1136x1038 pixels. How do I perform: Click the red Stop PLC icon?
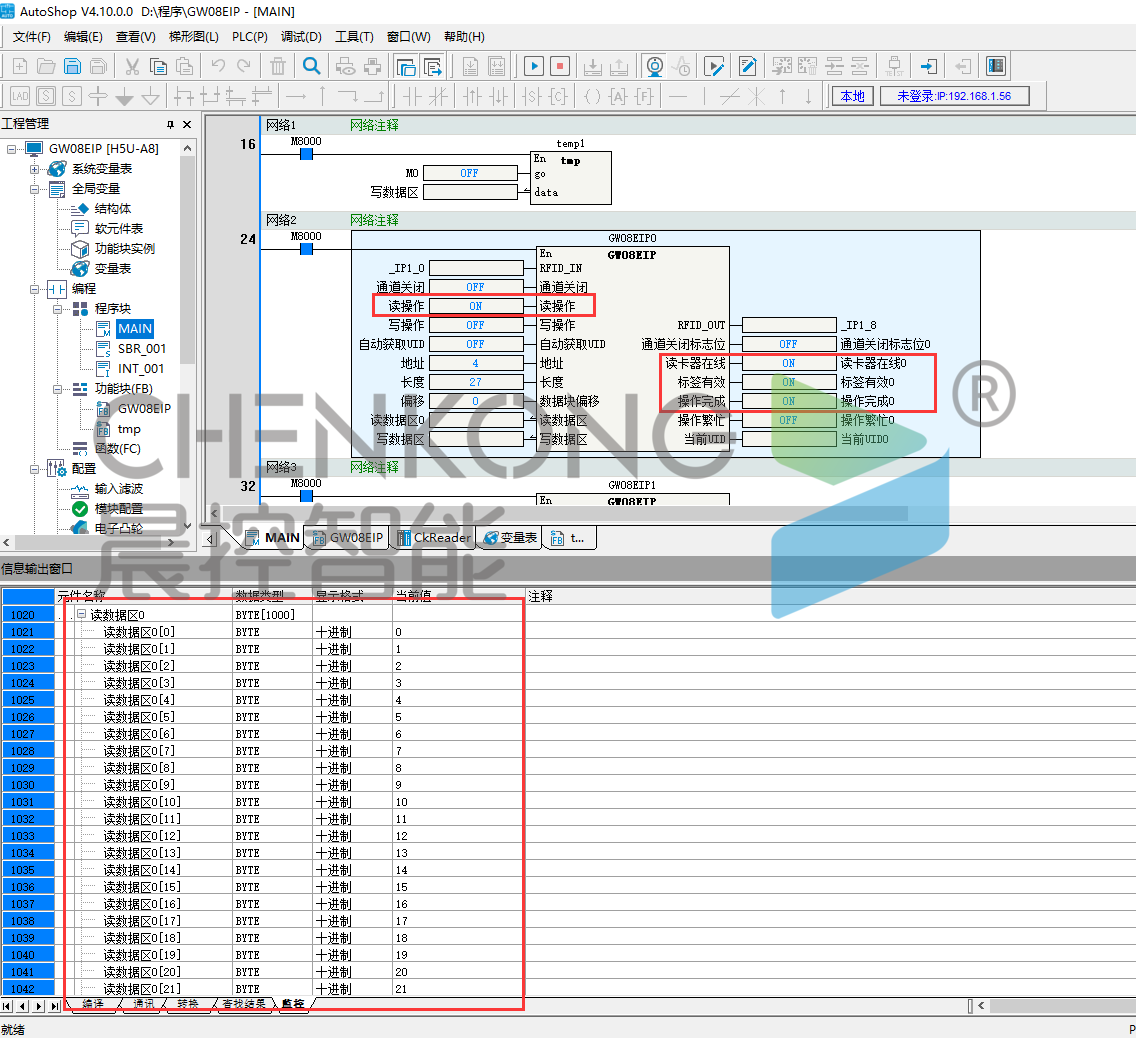[560, 67]
